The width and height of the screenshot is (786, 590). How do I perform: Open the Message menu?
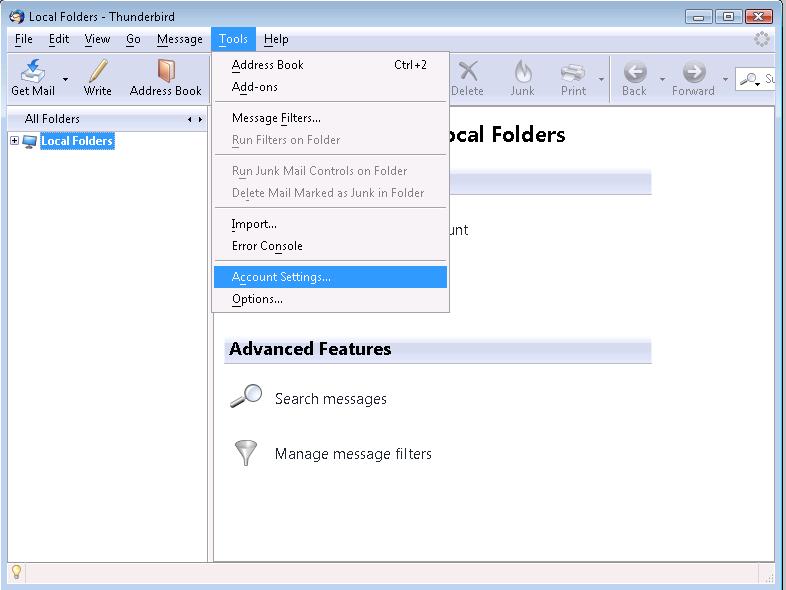coord(179,39)
